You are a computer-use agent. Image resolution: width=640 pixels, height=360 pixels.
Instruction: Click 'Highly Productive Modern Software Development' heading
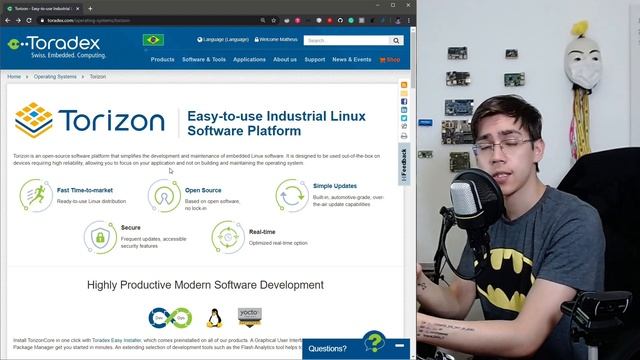tap(205, 285)
